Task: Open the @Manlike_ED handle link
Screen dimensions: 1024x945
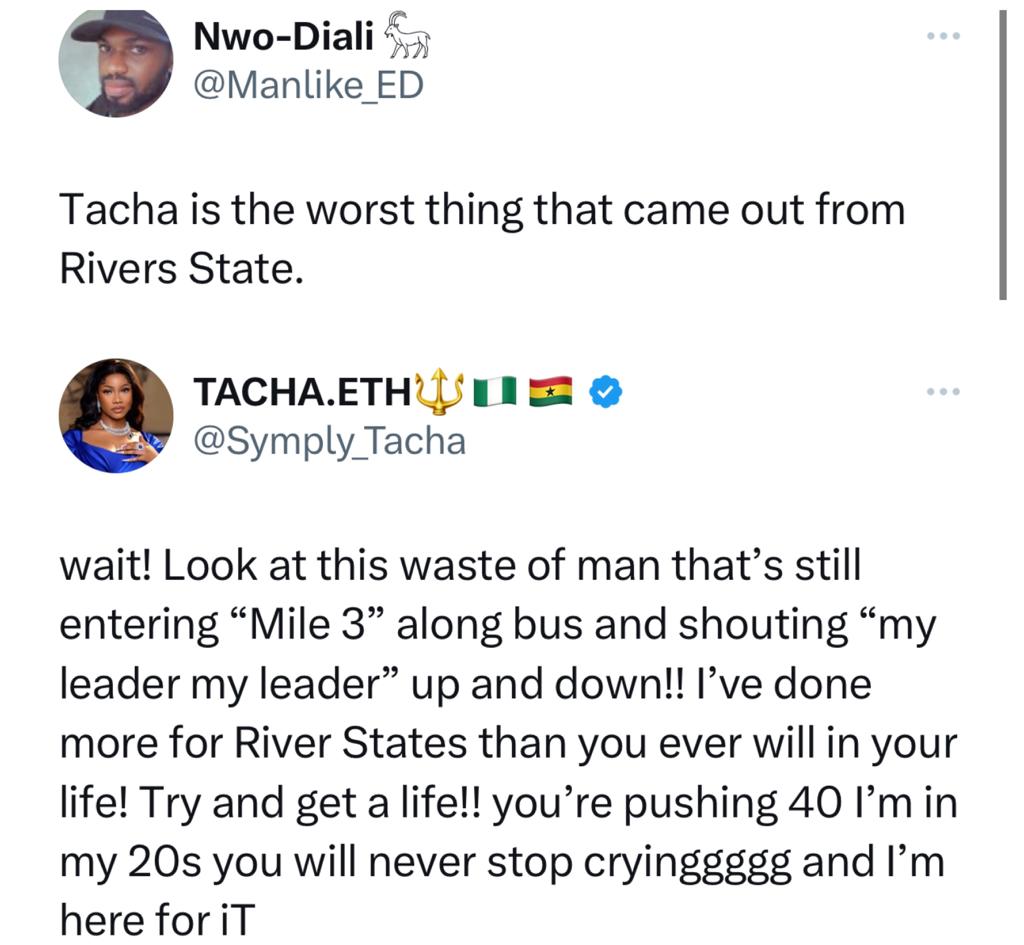Action: click(x=308, y=86)
